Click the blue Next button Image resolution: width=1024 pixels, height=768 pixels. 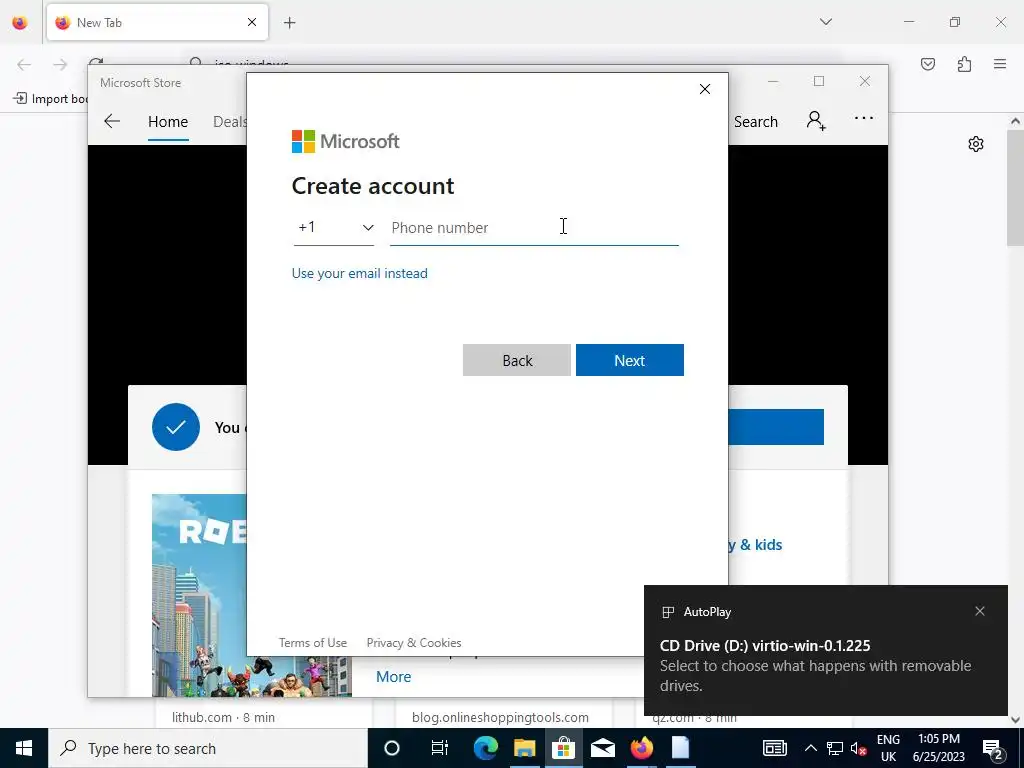click(x=630, y=360)
